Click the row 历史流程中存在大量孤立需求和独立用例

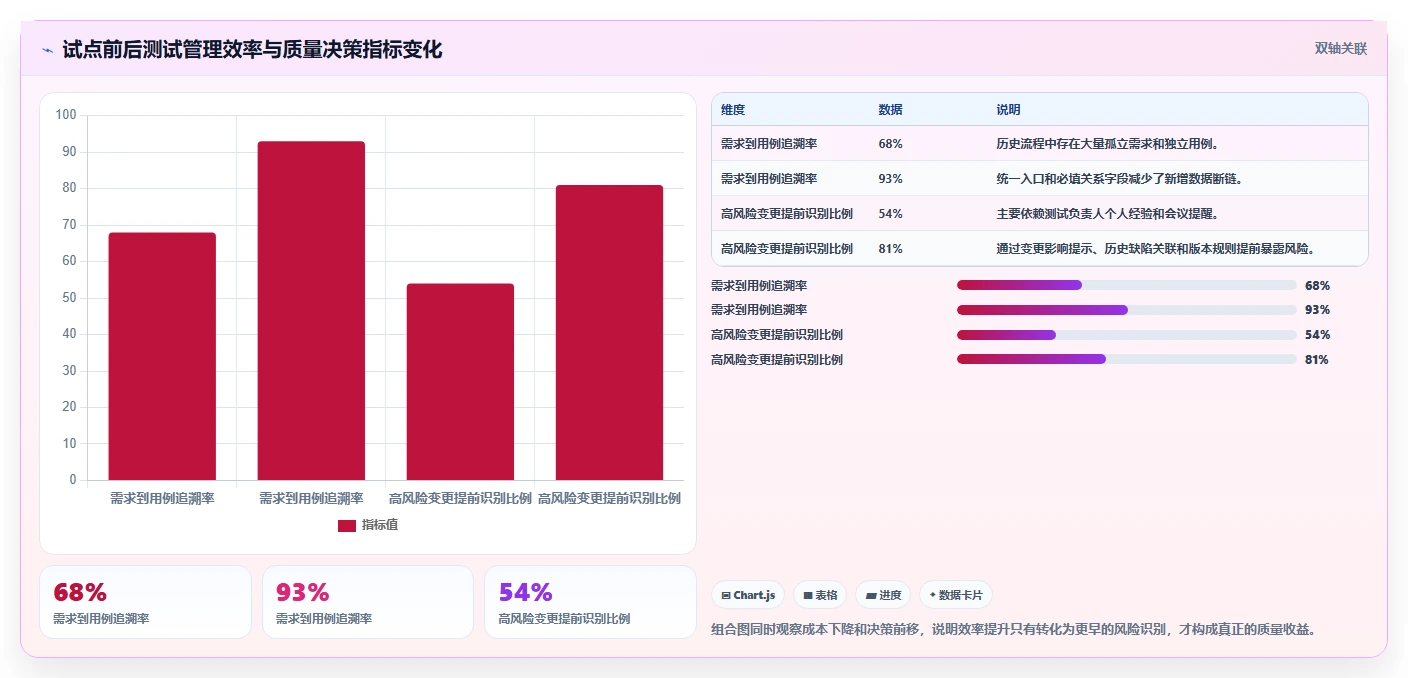click(1039, 144)
